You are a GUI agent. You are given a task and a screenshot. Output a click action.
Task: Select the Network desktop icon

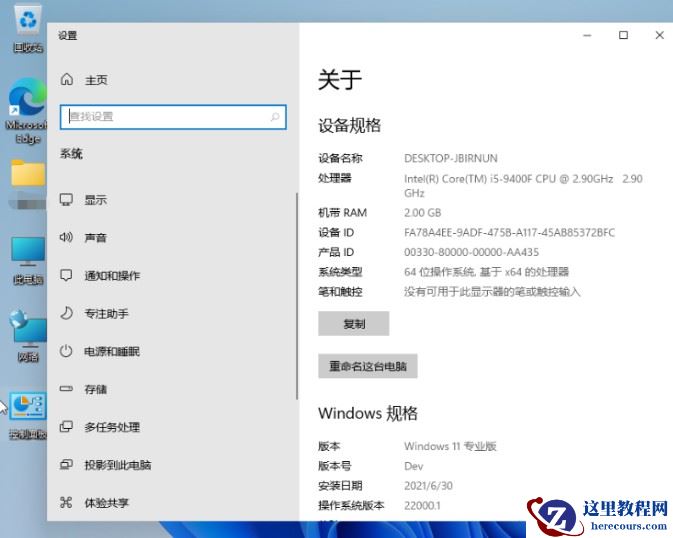pyautogui.click(x=28, y=336)
